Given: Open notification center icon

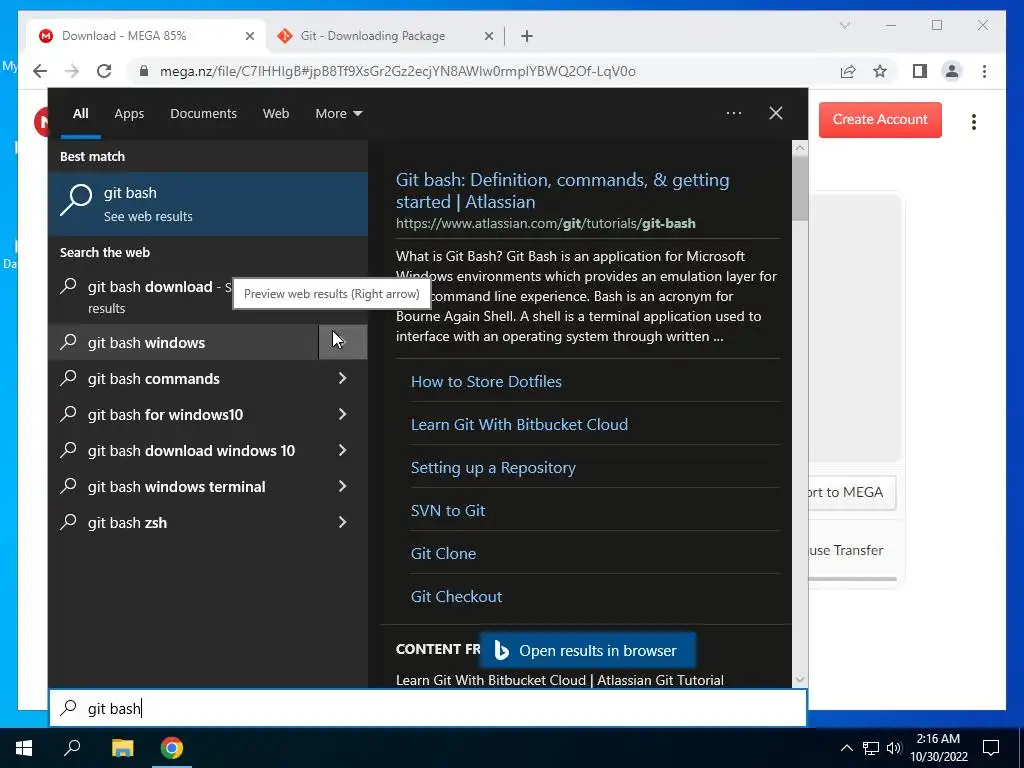Looking at the screenshot, I should click(991, 747).
